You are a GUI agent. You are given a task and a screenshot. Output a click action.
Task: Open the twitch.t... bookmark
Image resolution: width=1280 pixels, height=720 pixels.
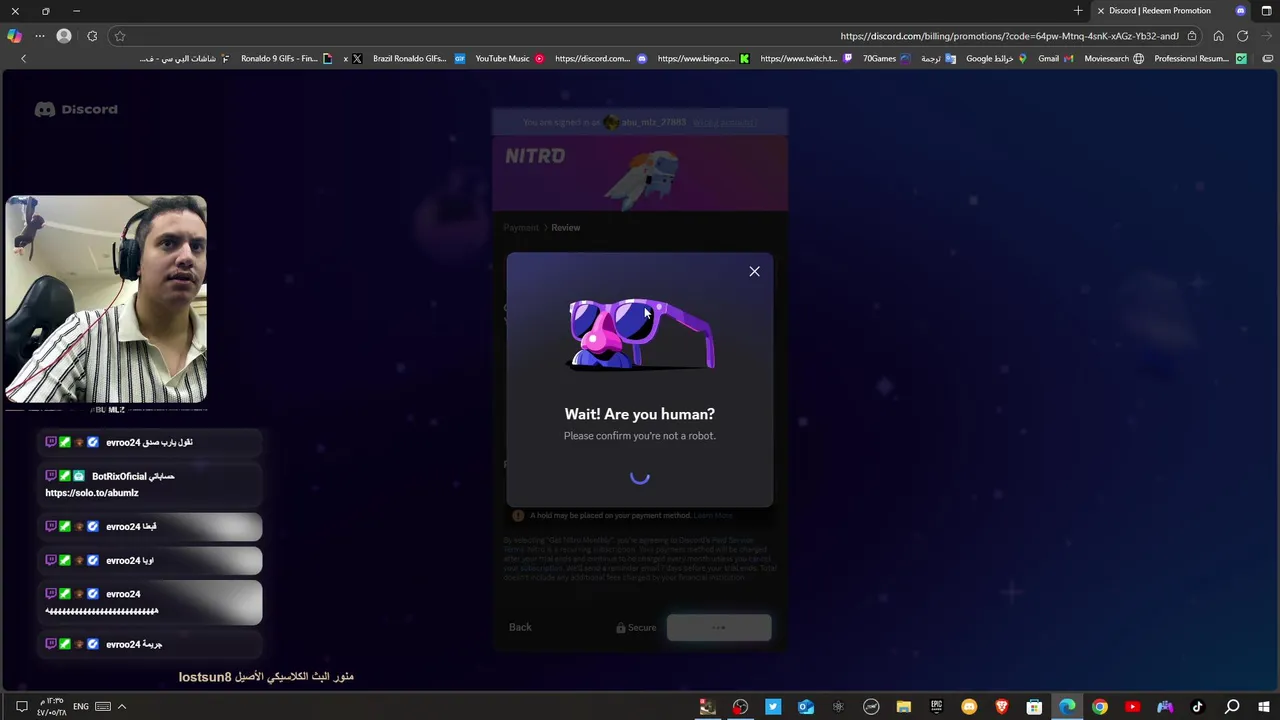806,59
